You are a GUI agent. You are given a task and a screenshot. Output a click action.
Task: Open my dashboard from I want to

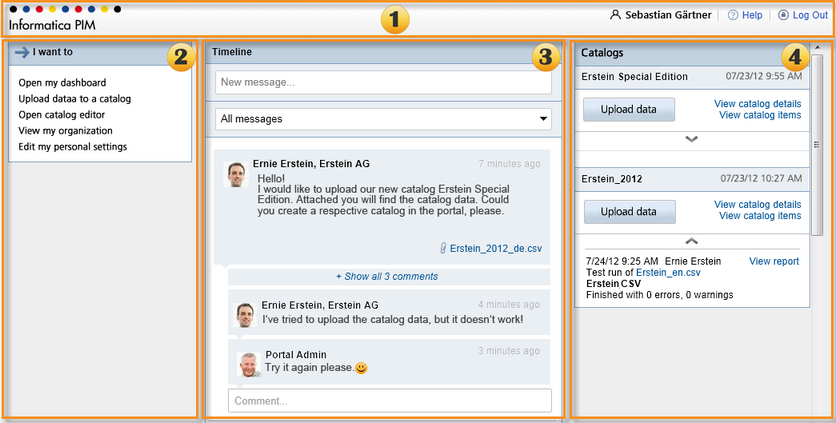coord(62,83)
